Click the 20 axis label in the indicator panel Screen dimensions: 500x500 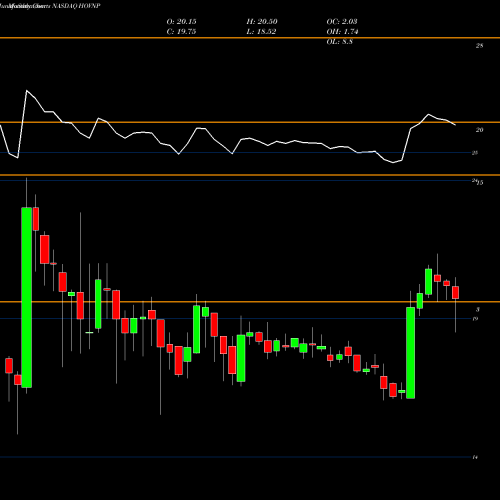pos(479,130)
